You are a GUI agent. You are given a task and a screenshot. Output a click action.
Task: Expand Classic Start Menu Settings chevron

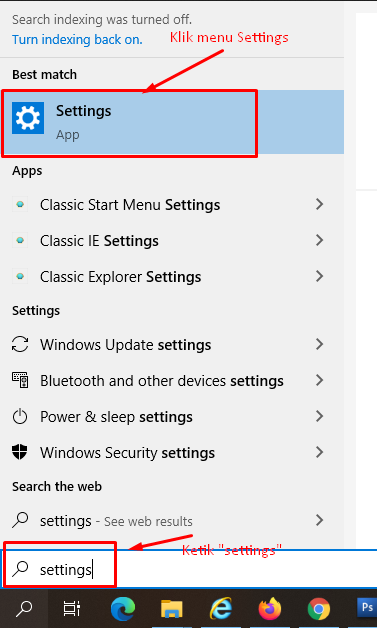(x=319, y=205)
